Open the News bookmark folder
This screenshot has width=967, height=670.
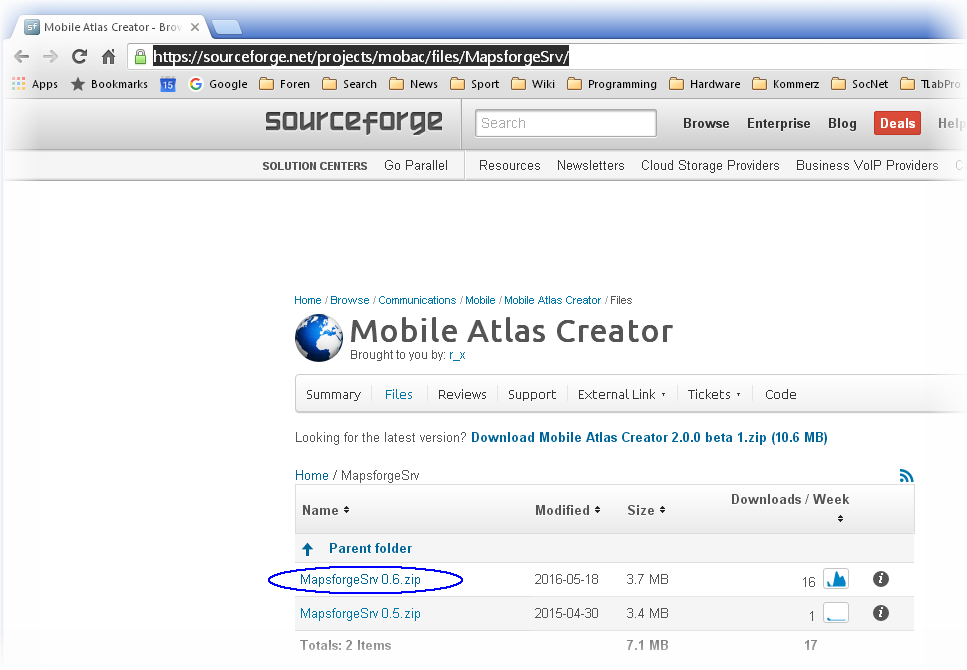pos(414,84)
